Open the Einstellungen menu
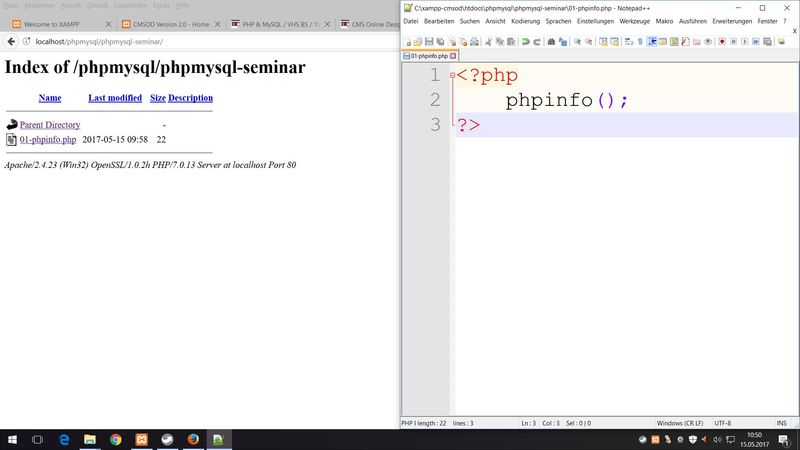 [x=596, y=21]
